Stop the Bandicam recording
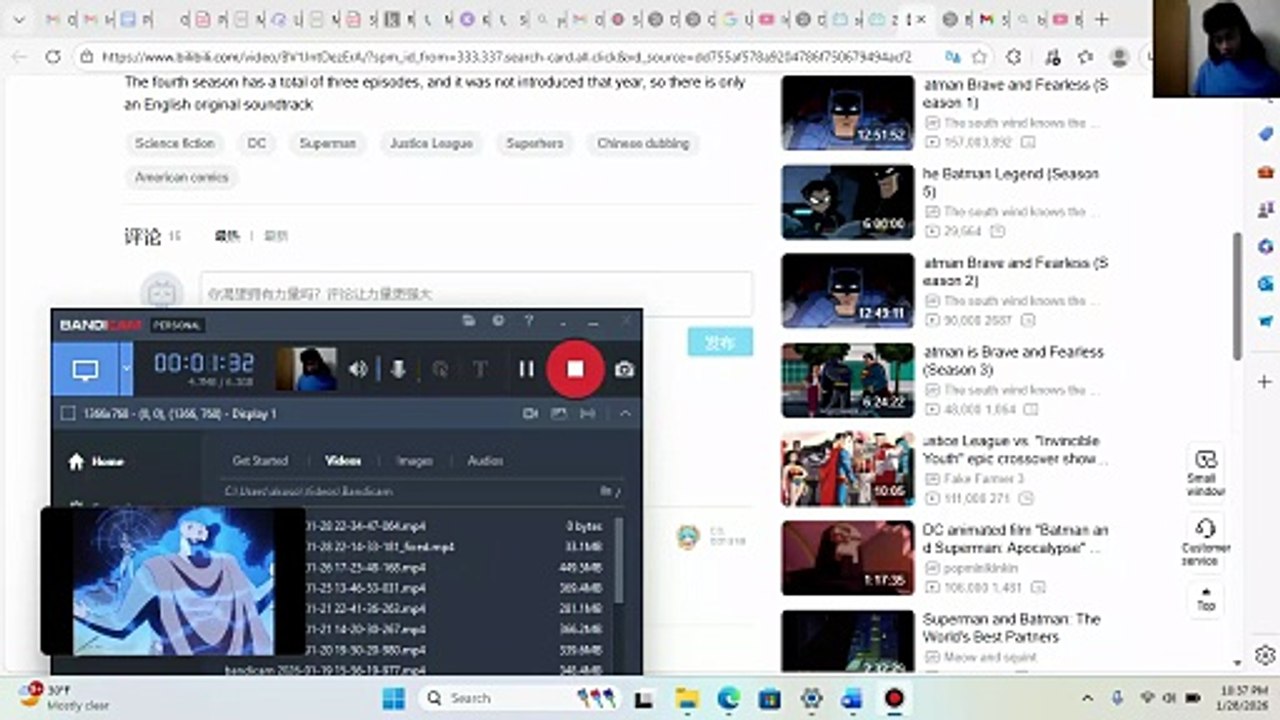 (575, 369)
